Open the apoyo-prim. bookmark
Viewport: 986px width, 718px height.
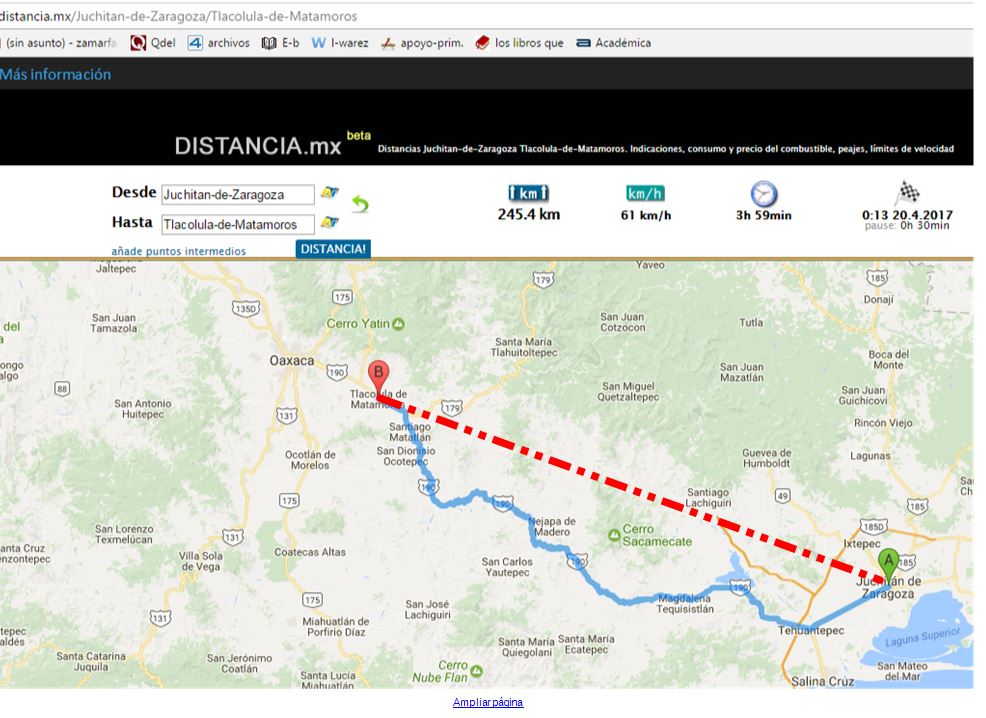422,43
